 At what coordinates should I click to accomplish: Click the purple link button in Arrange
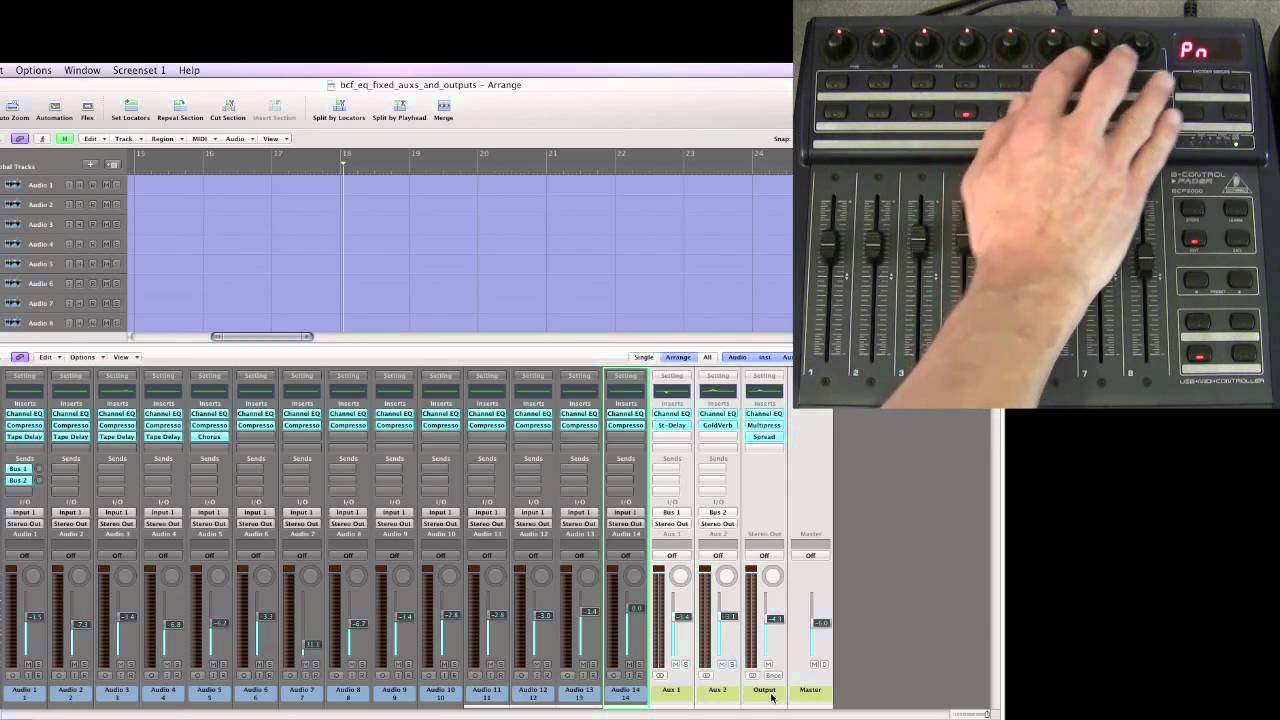20,139
